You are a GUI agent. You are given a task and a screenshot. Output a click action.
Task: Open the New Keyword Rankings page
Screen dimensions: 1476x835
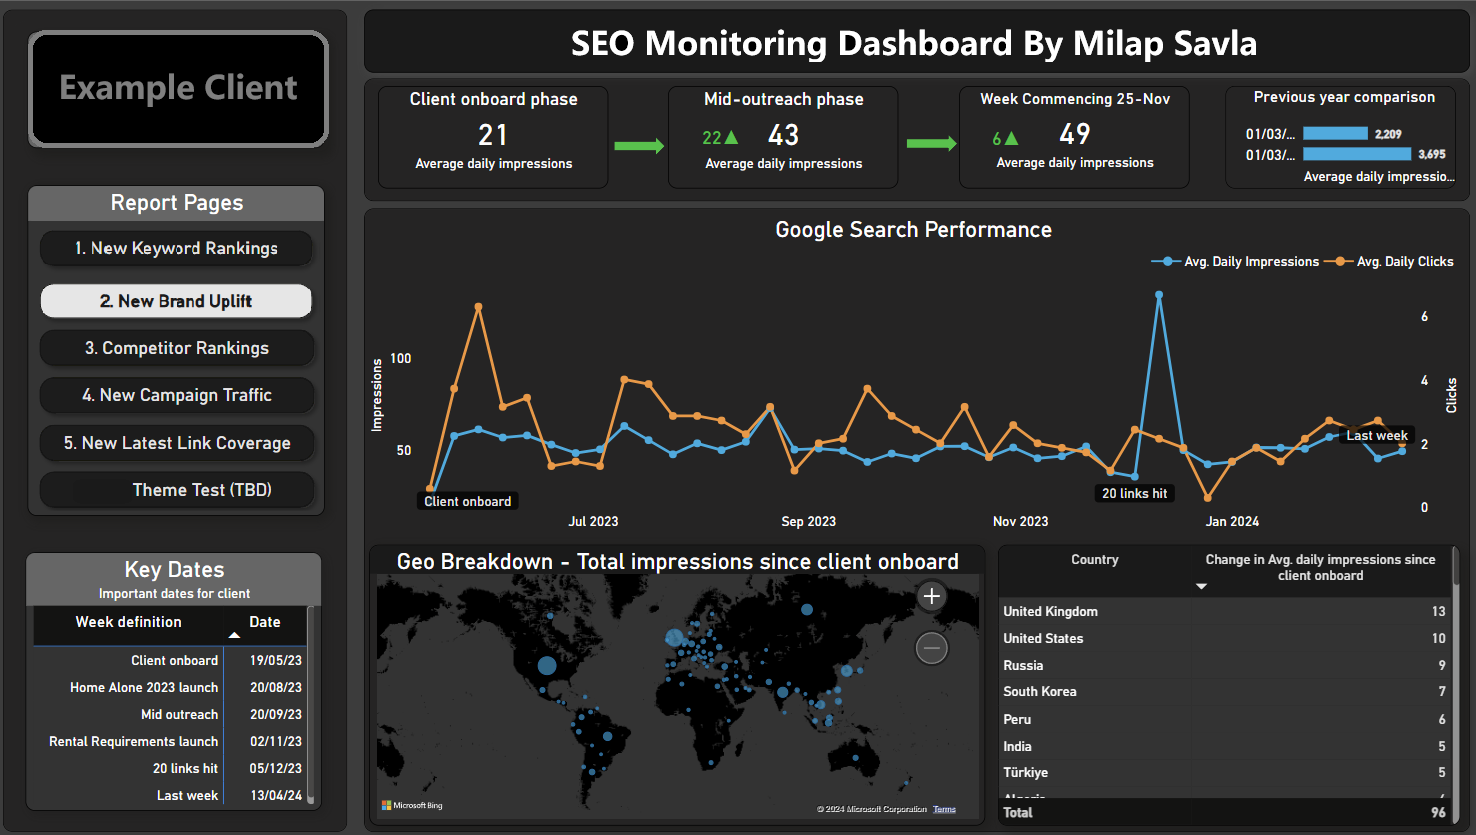[x=176, y=248]
